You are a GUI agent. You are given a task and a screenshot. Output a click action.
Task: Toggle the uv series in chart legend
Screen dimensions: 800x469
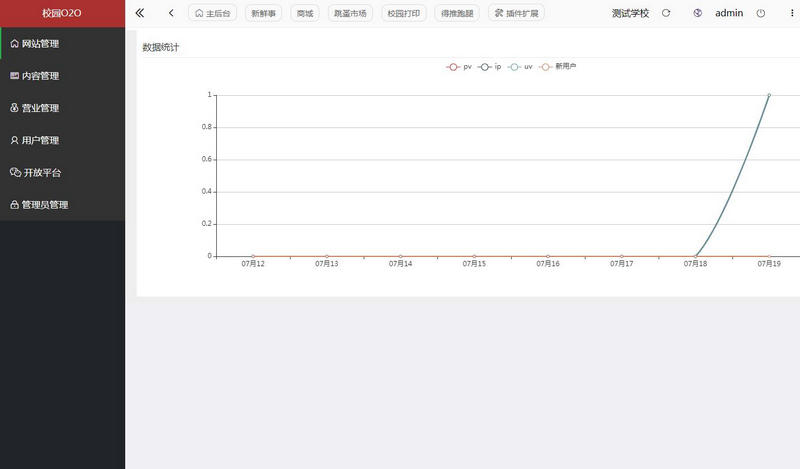tap(520, 67)
